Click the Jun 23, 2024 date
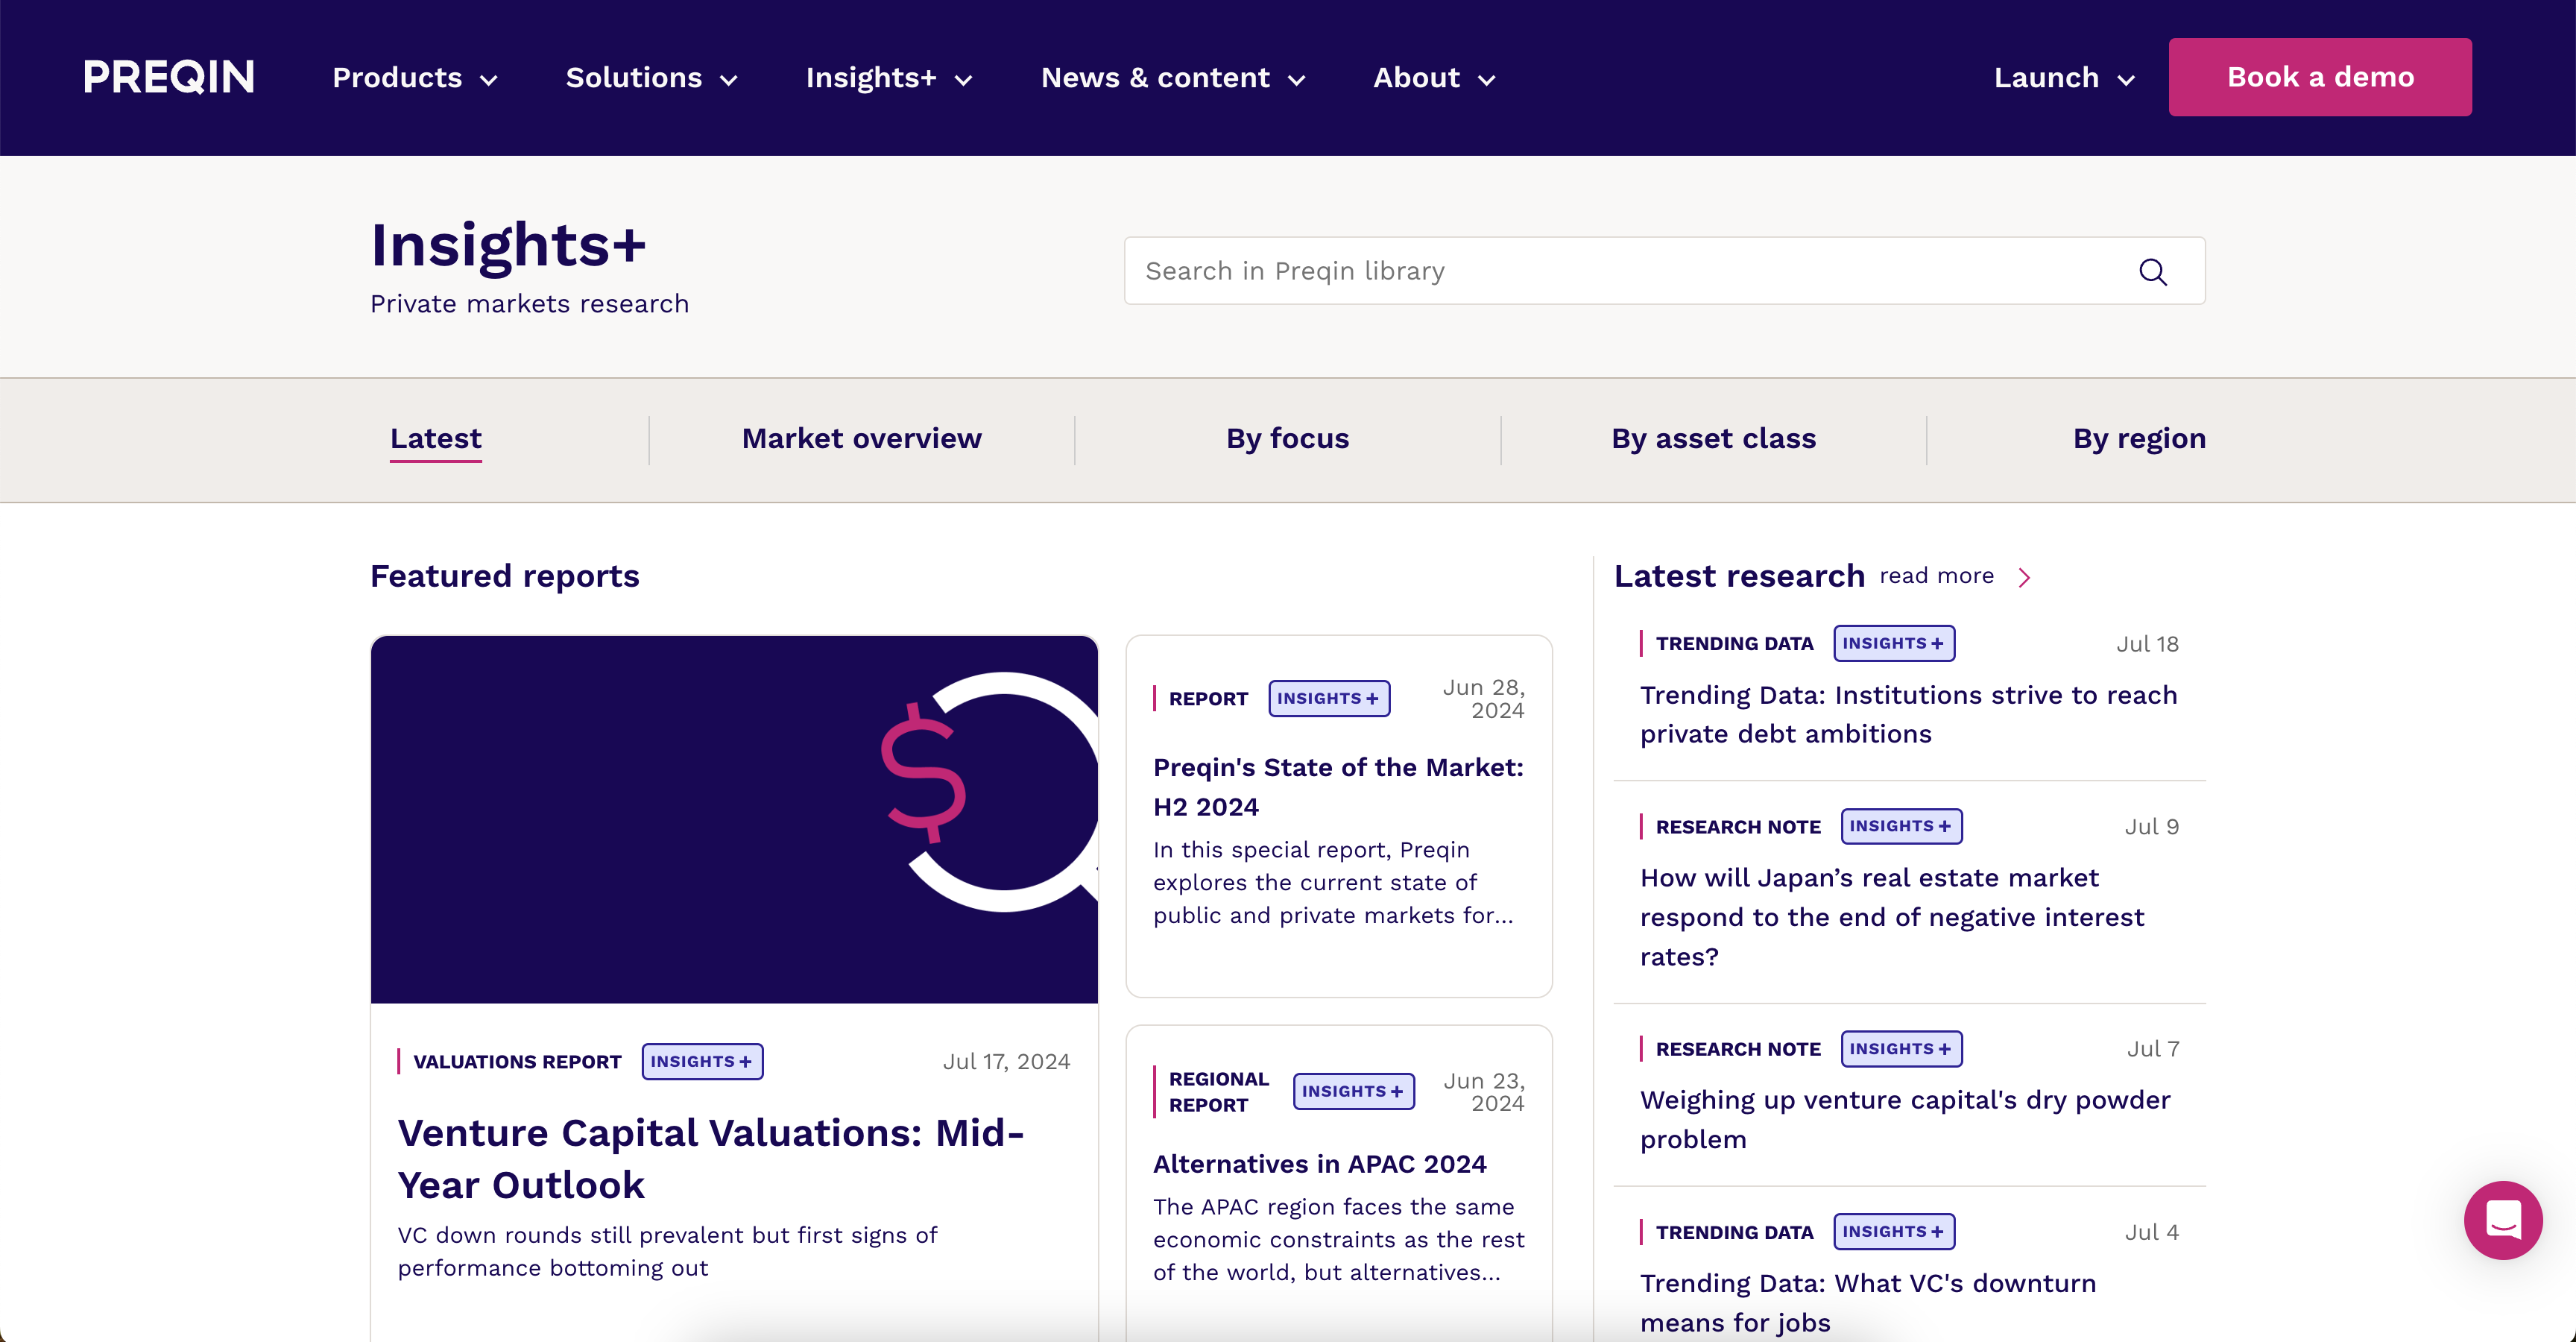 tap(1484, 1092)
